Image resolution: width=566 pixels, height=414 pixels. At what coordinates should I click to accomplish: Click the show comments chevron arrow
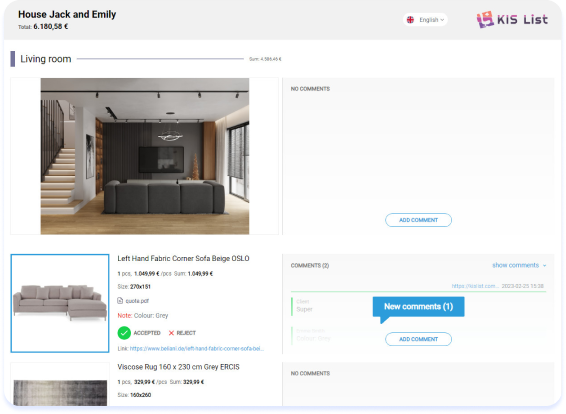coord(544,266)
